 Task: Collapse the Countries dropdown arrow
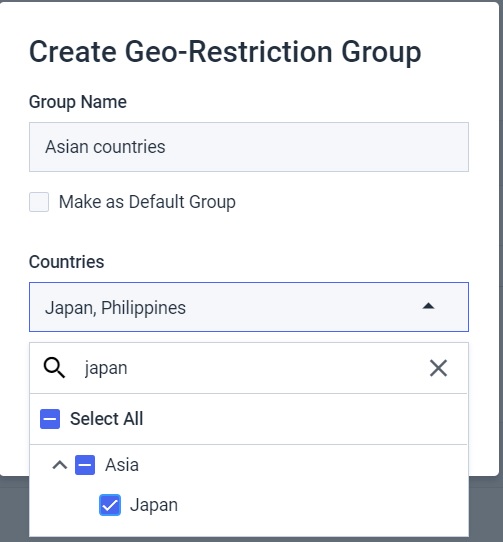tap(428, 306)
